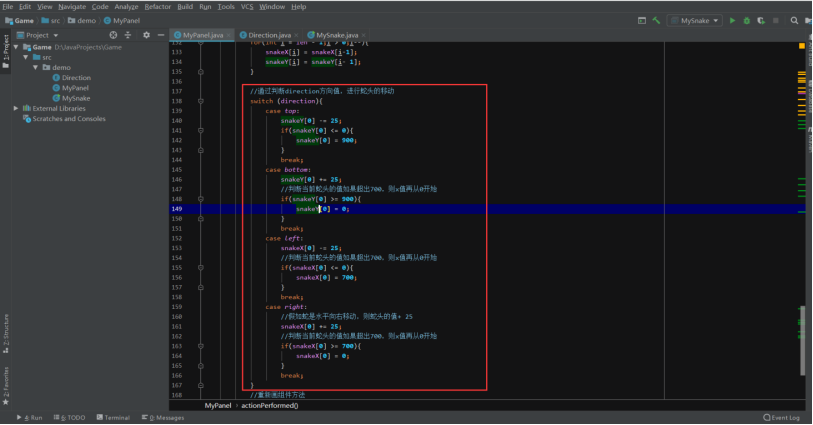Close the MyPanel.java editor tab
The image size is (813, 425).
point(228,35)
